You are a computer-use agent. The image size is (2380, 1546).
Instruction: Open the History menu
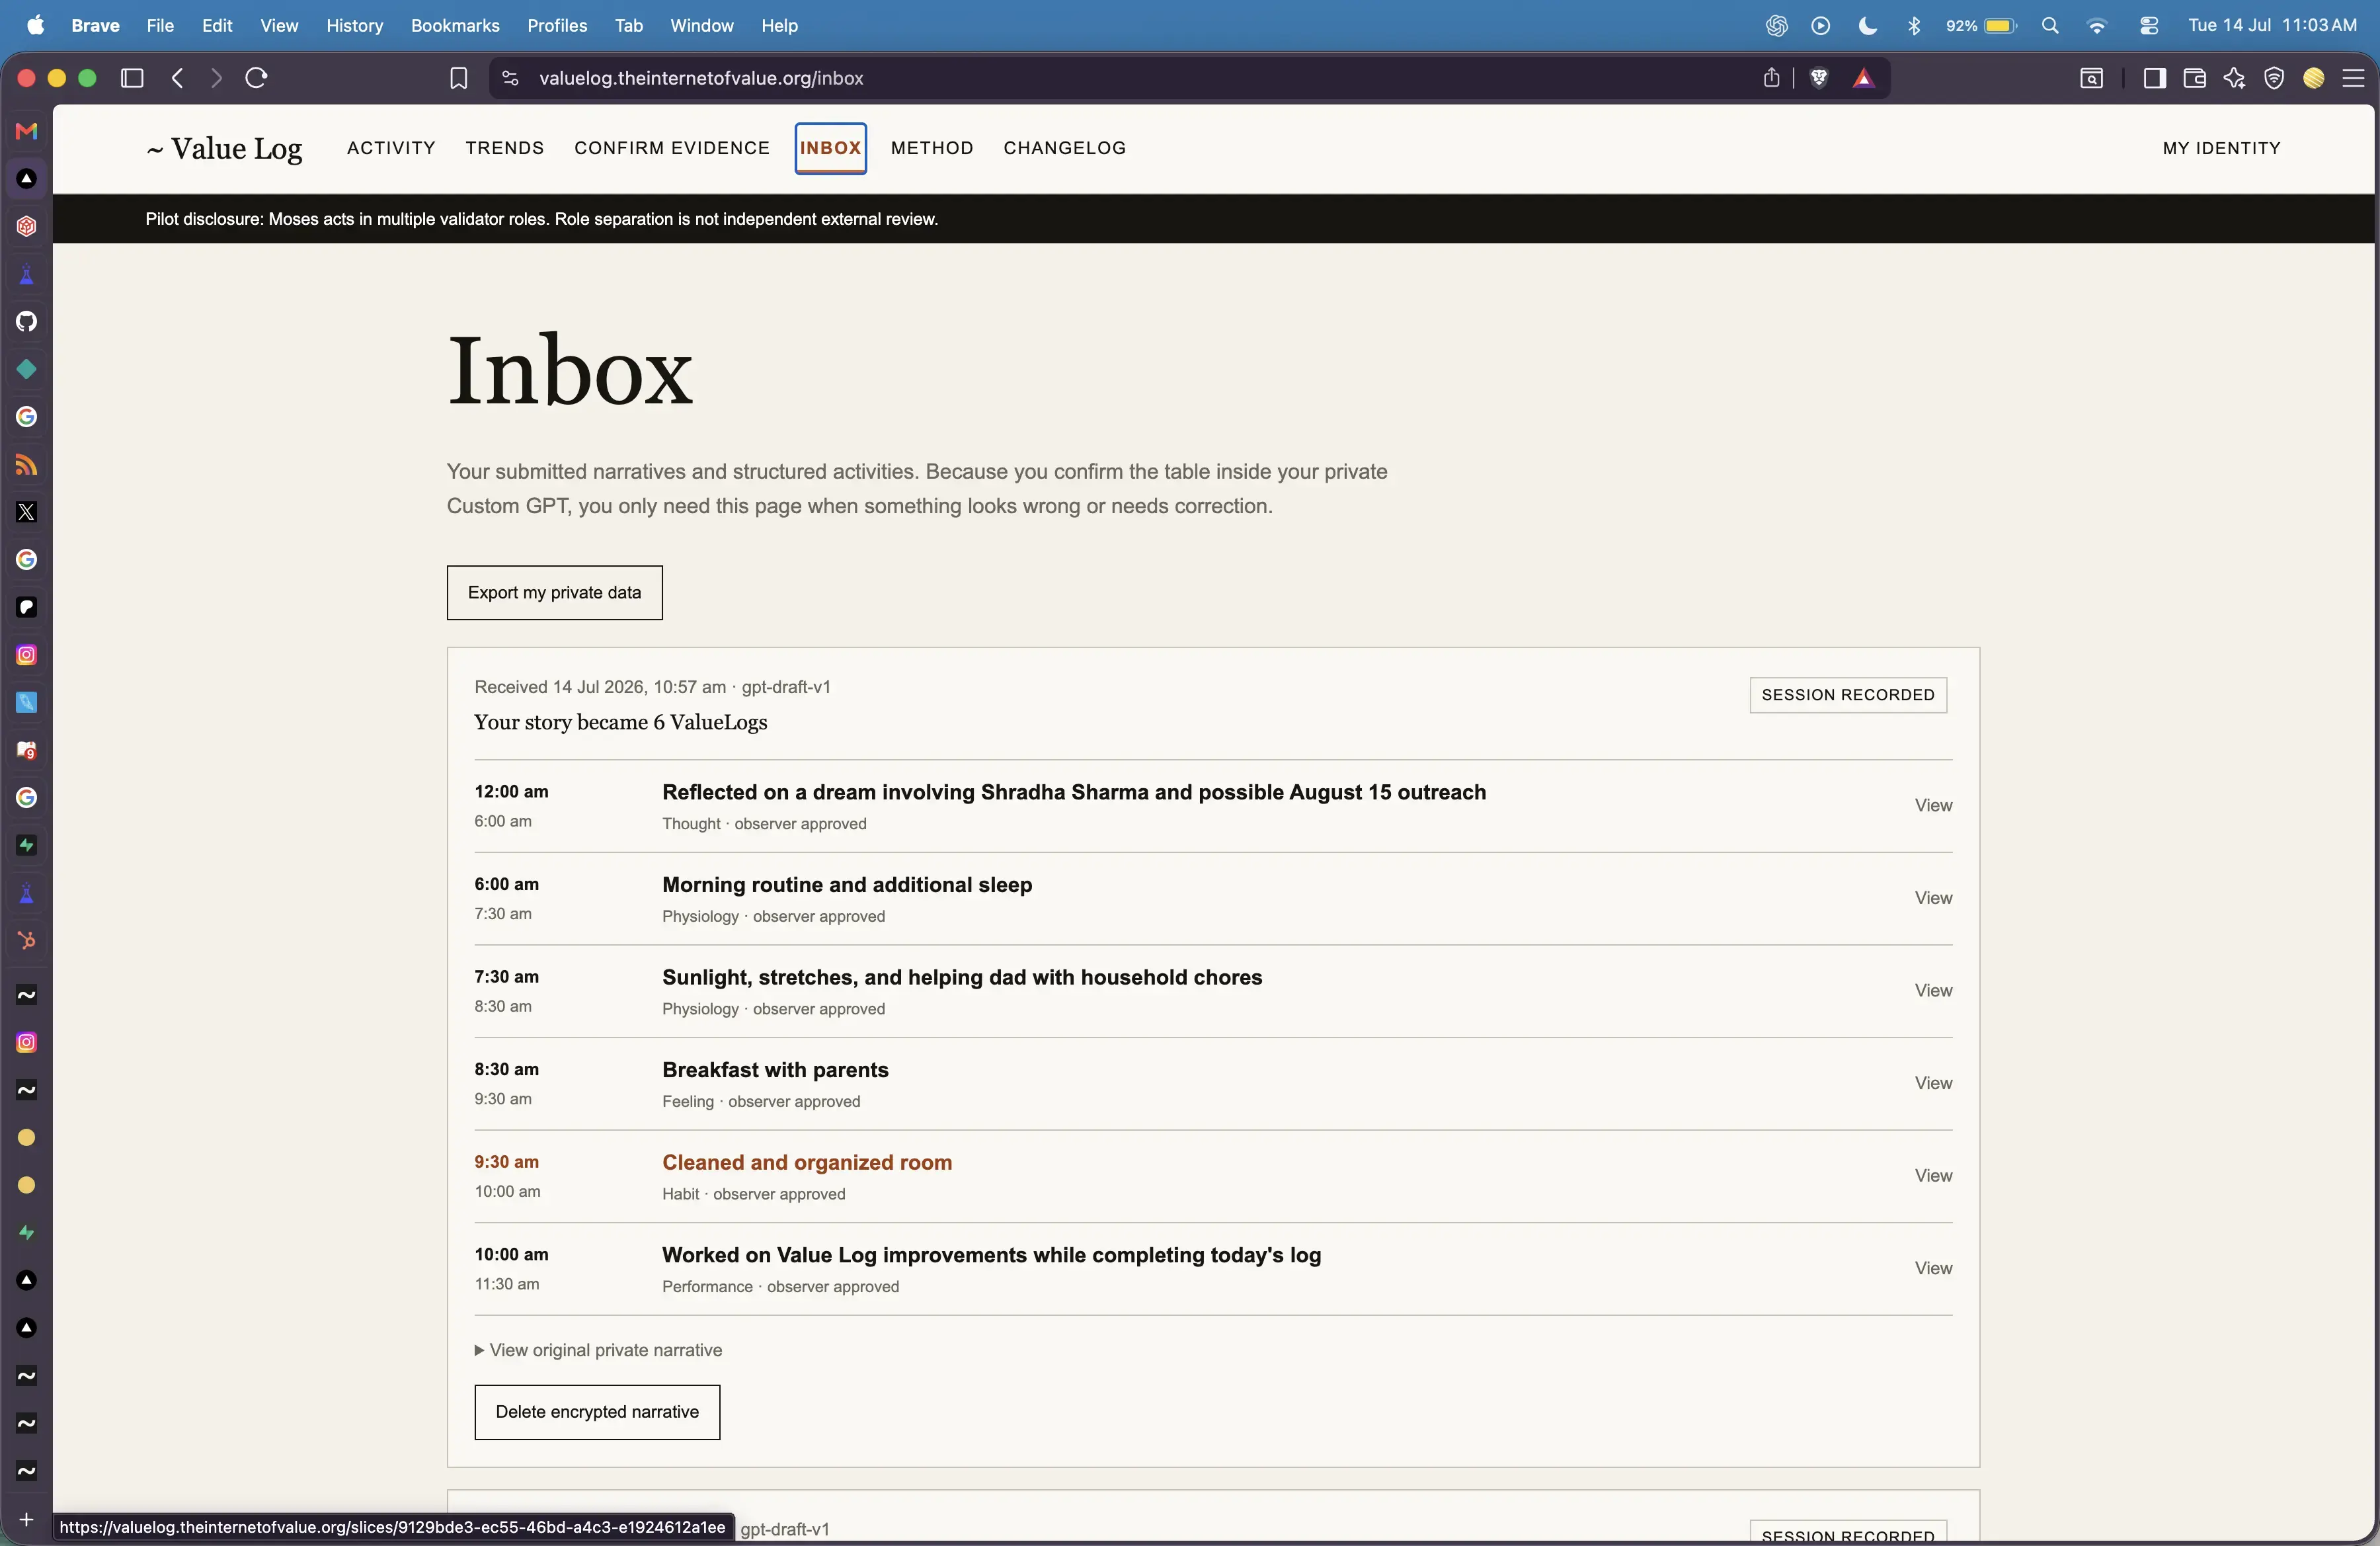[355, 26]
